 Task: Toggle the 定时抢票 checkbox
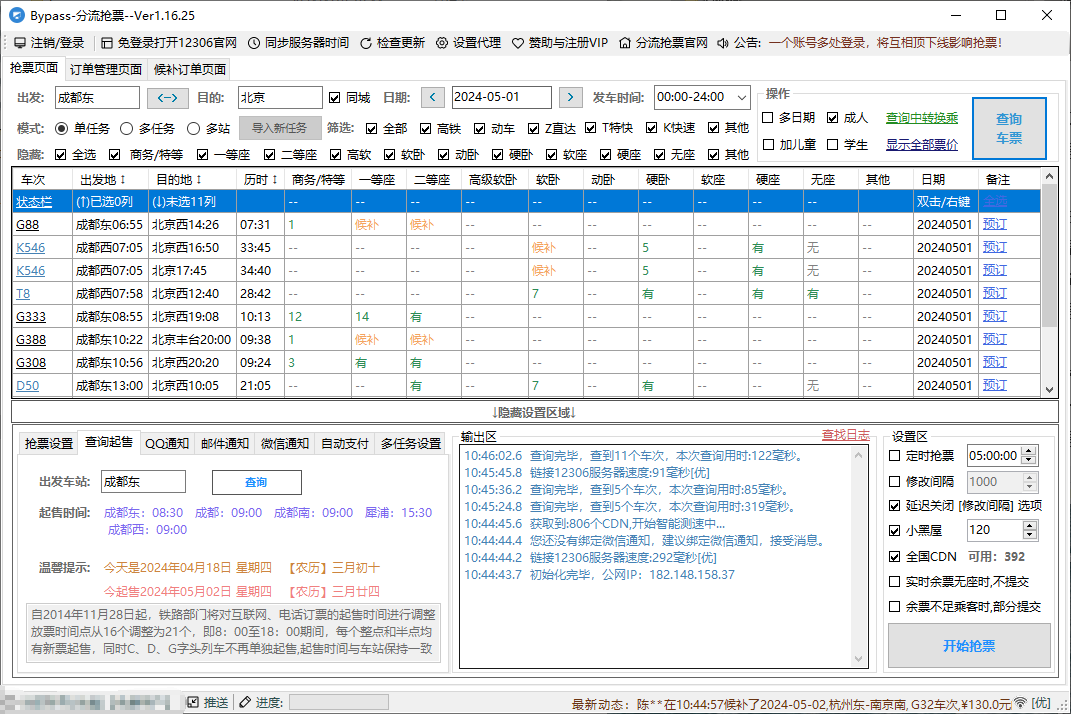click(895, 456)
